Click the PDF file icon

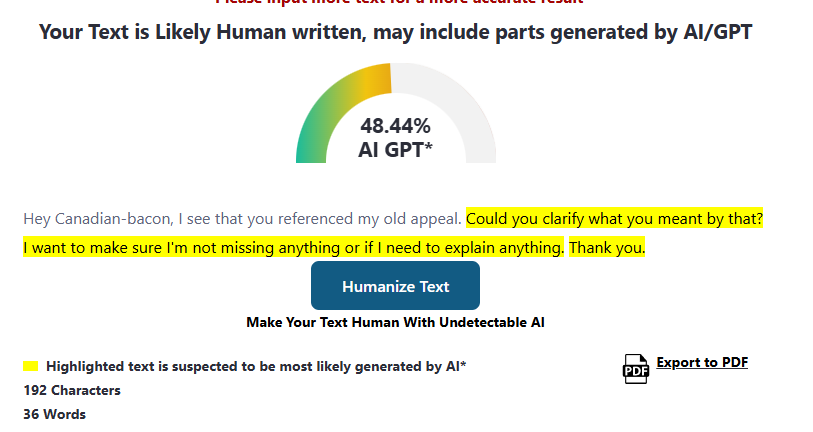(x=636, y=369)
